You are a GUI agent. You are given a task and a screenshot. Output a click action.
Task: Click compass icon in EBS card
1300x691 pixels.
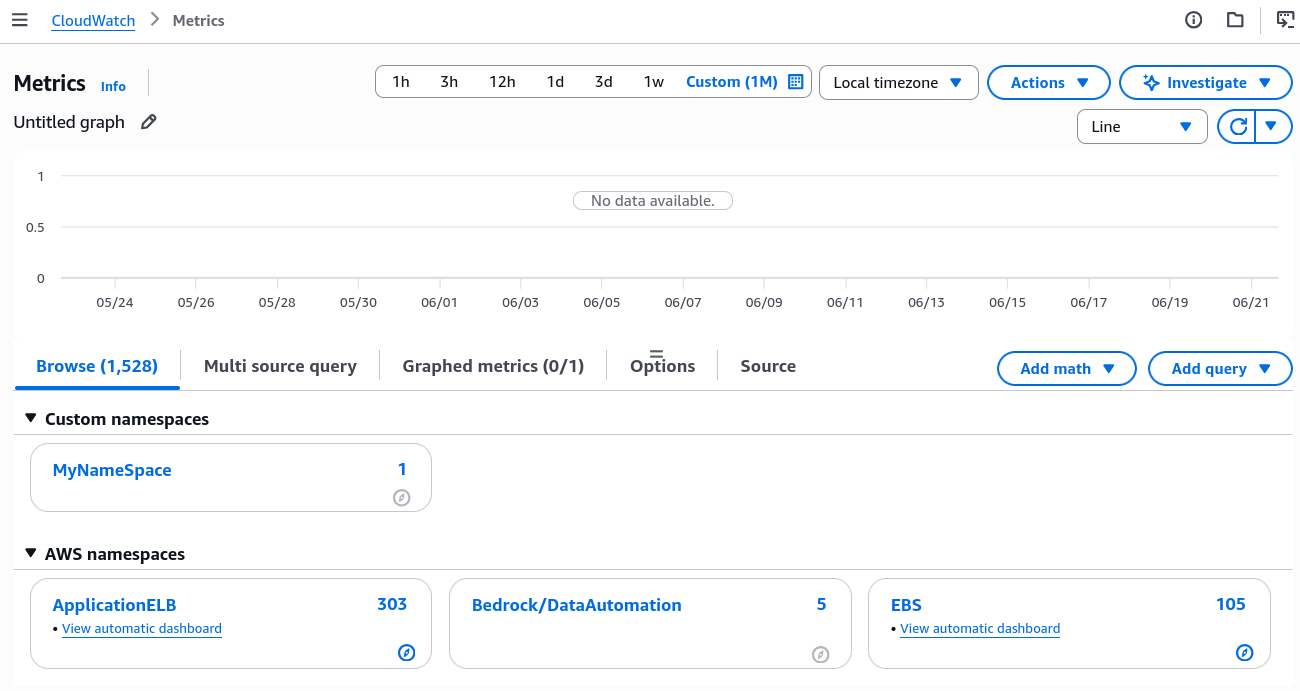tap(1244, 653)
